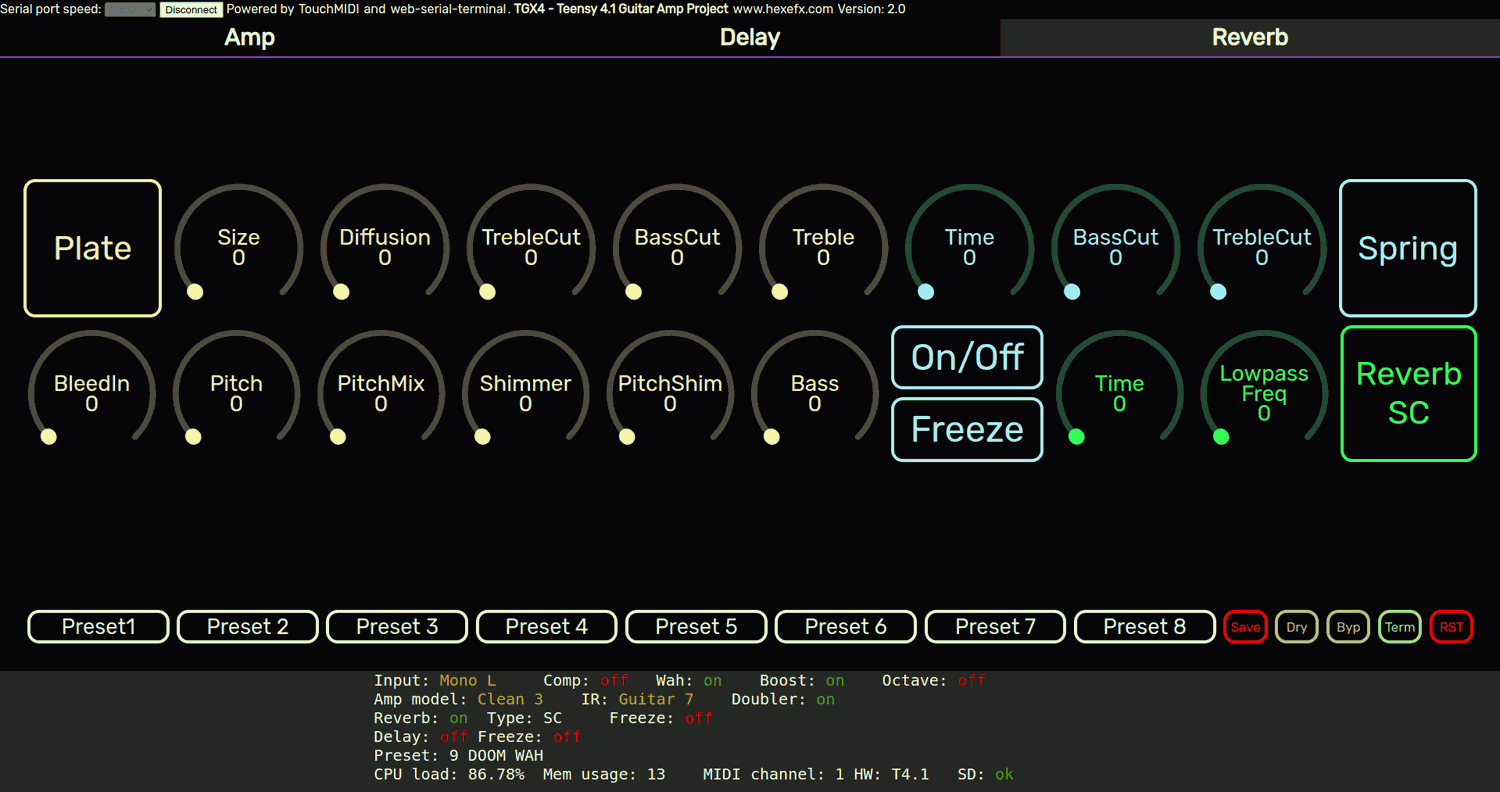The image size is (1500, 792).
Task: Click the red Save button
Action: [x=1245, y=627]
